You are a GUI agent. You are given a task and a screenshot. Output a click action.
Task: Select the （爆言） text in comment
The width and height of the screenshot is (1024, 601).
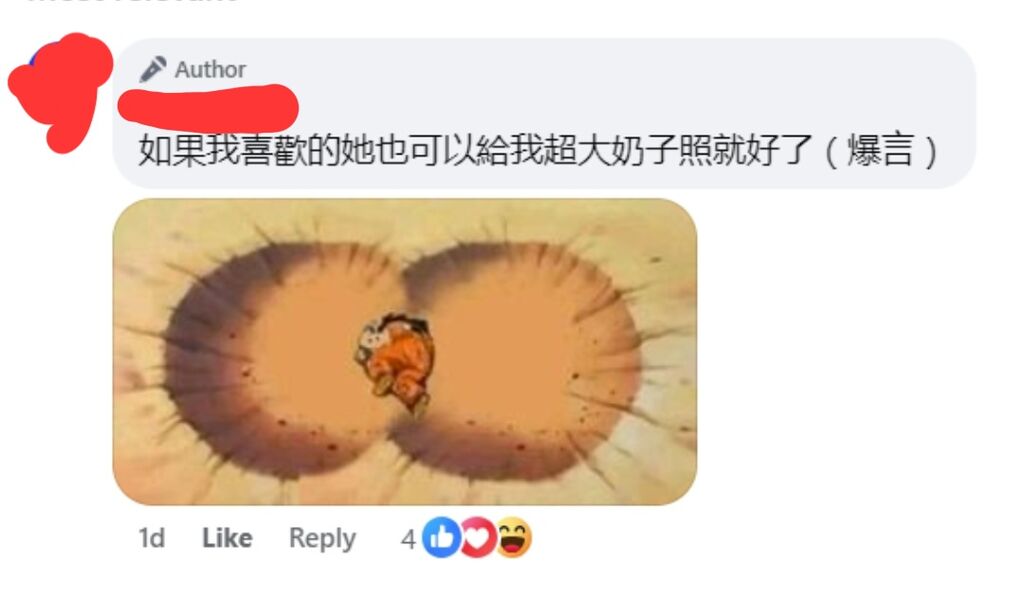(881, 150)
